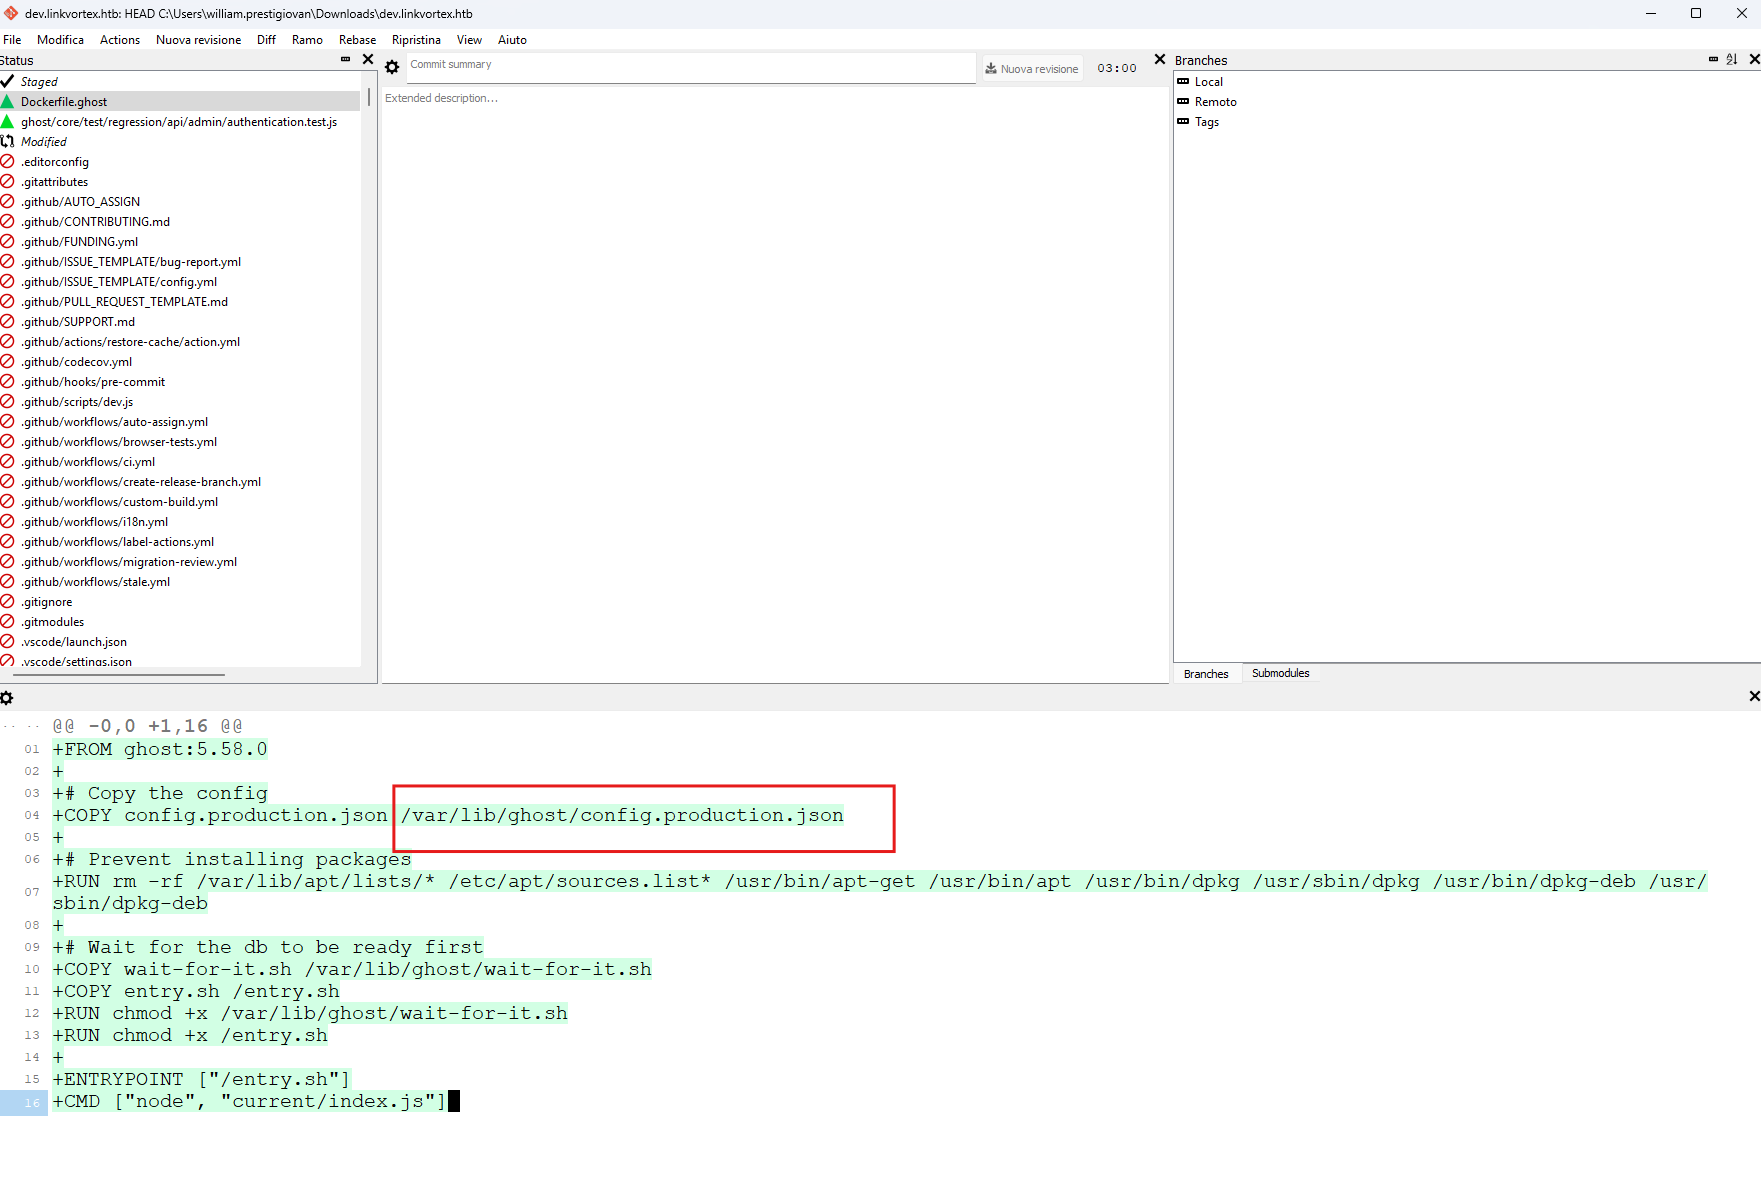This screenshot has width=1761, height=1178.
Task: Click the red status icon beside .editorconfig
Action: click(7, 161)
